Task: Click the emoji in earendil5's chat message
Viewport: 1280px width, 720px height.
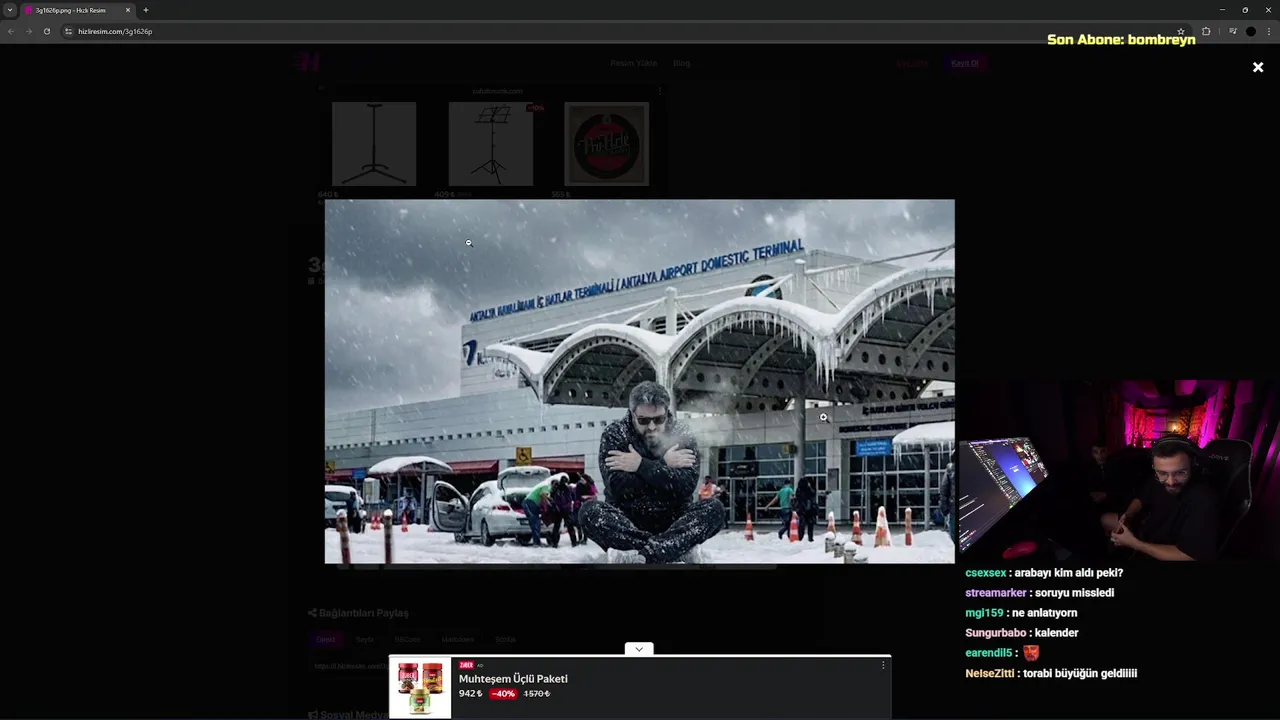Action: [x=1031, y=653]
